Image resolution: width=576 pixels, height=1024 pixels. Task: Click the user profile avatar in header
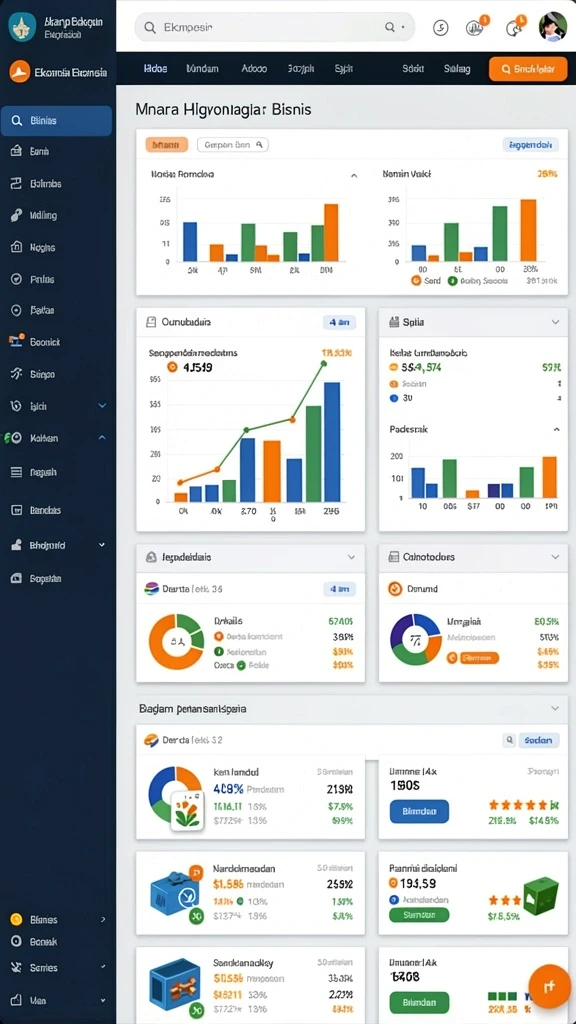coord(552,27)
